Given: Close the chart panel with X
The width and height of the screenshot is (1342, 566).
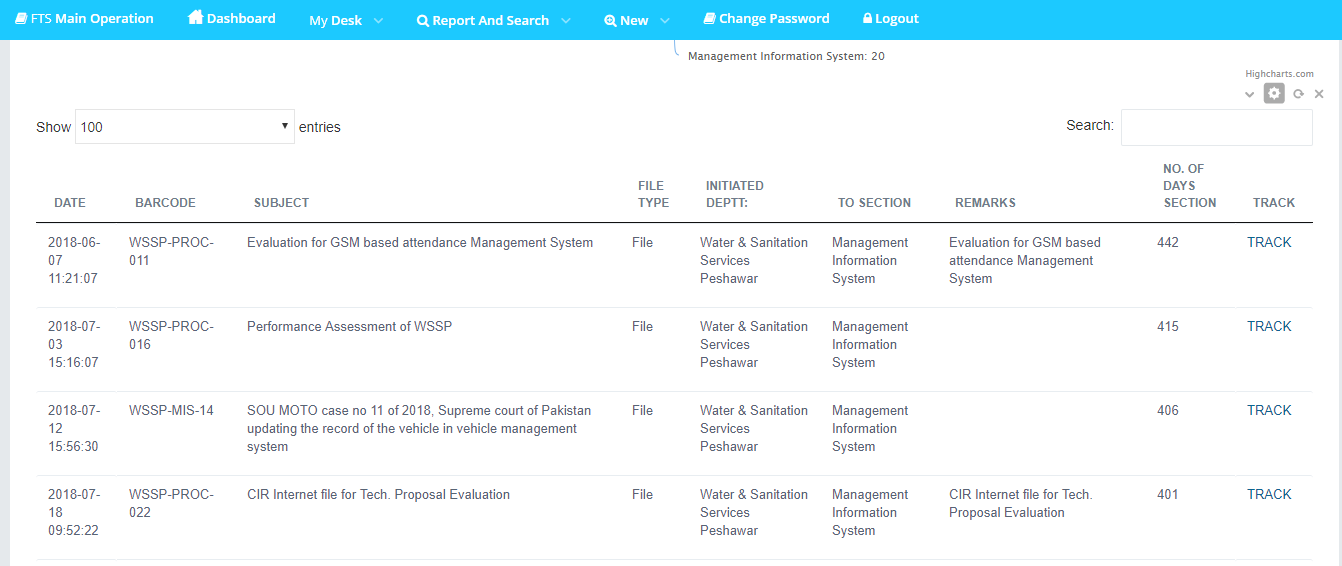Looking at the screenshot, I should pos(1319,94).
